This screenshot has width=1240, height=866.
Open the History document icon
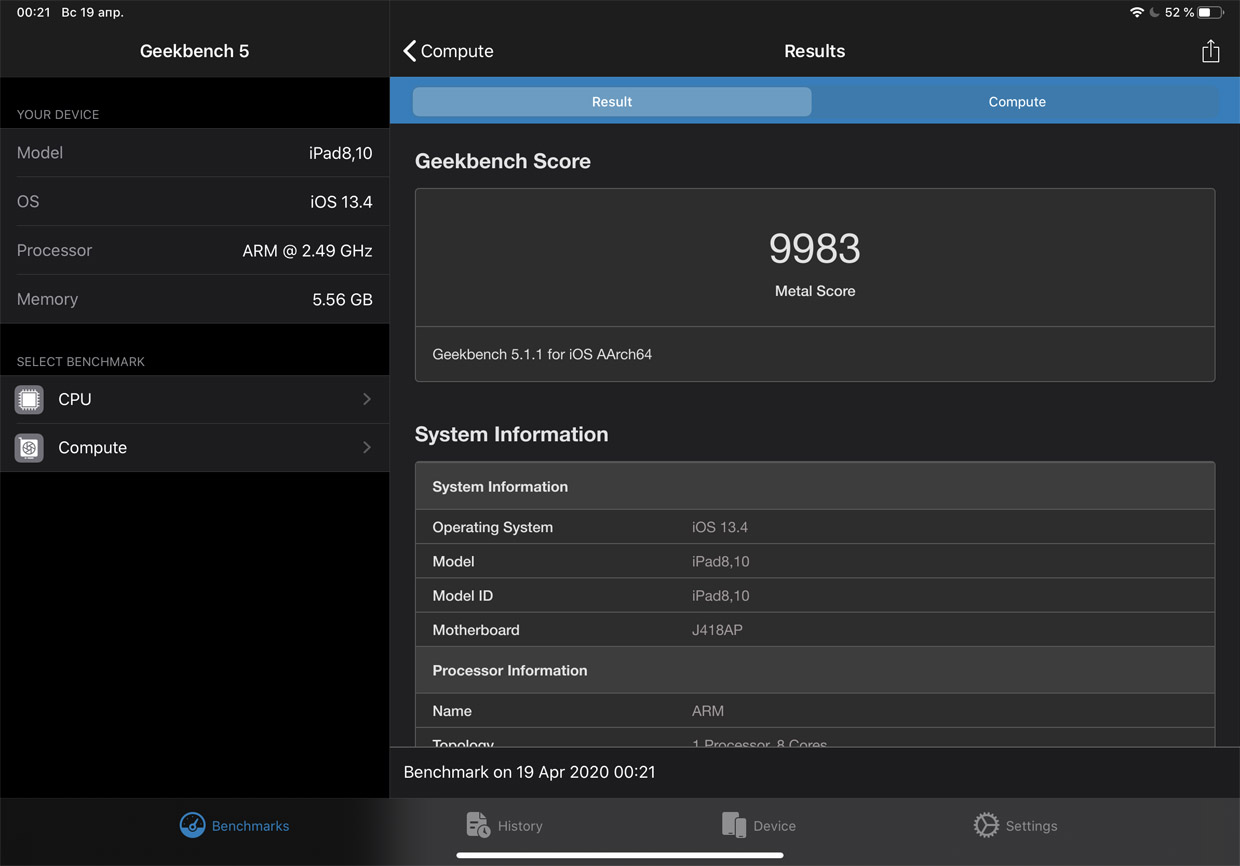coord(478,825)
